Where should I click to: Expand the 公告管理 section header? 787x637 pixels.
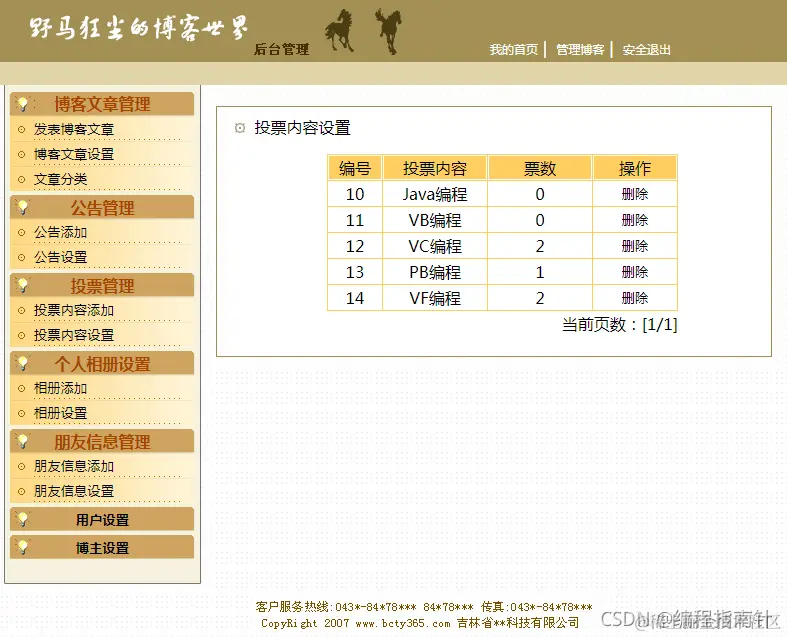[102, 207]
